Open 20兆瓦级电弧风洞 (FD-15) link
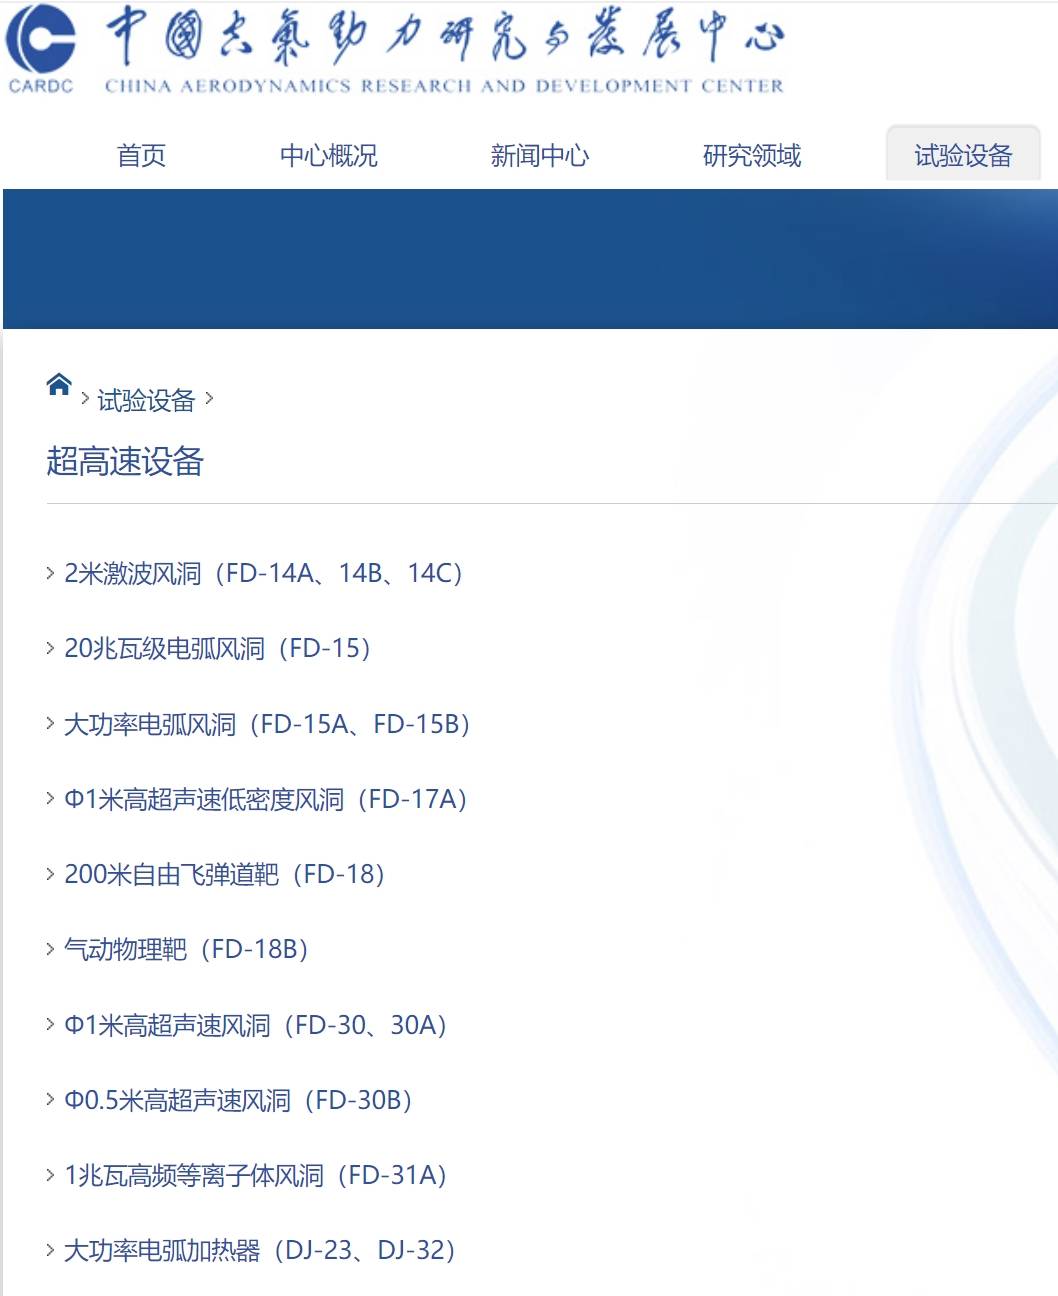This screenshot has width=1058, height=1296. click(x=218, y=649)
